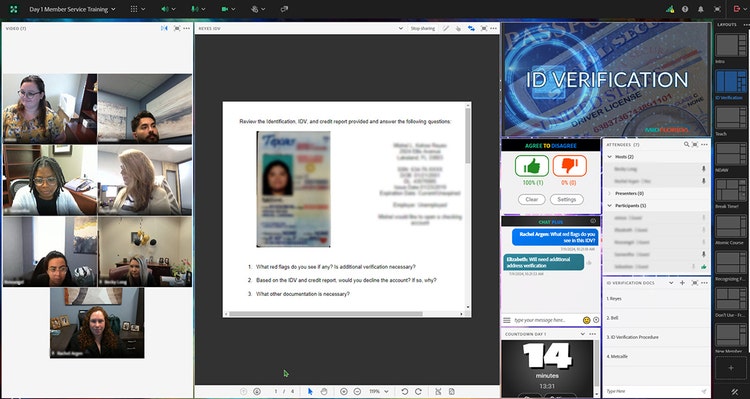Screen dimensions: 750x399
Task: Open the 1. Reyes document
Action: (656, 299)
